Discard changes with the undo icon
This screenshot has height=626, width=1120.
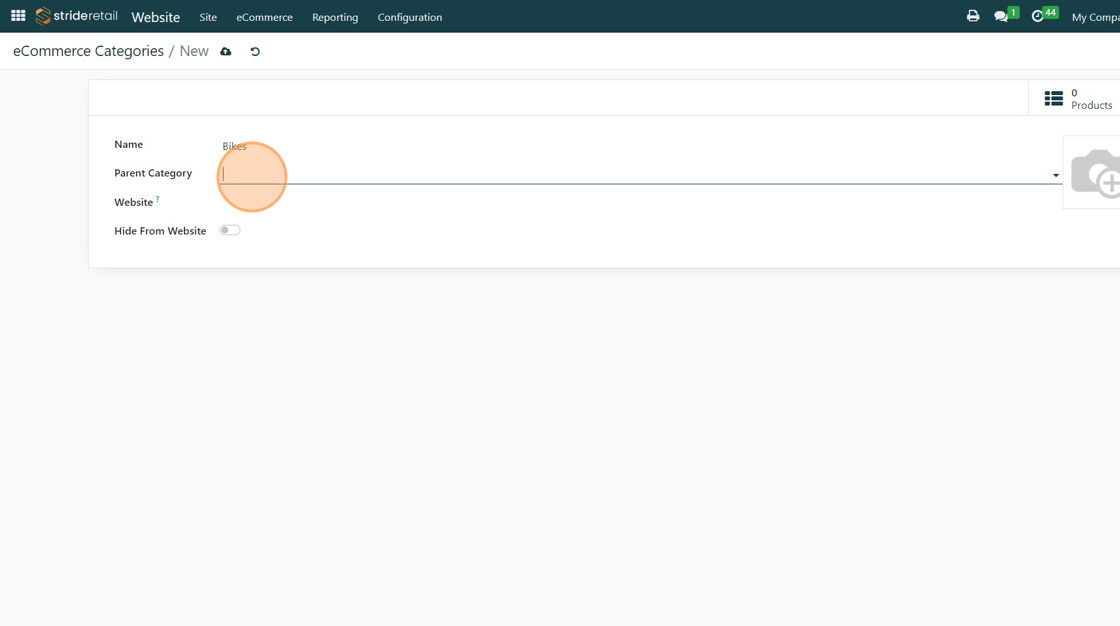[x=255, y=51]
